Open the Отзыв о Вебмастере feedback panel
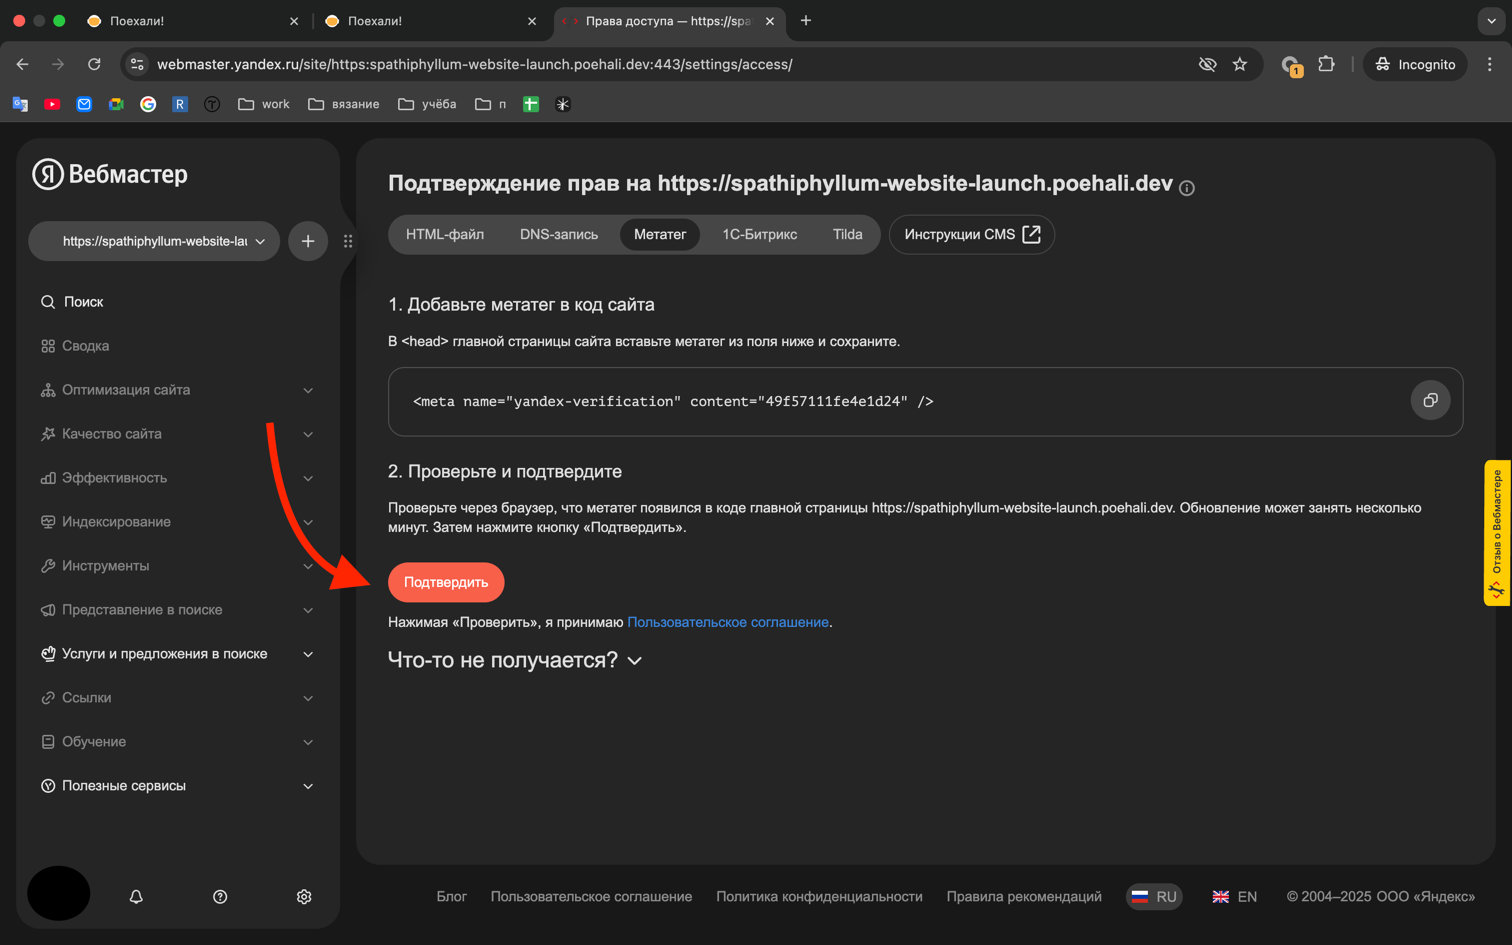1512x945 pixels. coord(1496,535)
